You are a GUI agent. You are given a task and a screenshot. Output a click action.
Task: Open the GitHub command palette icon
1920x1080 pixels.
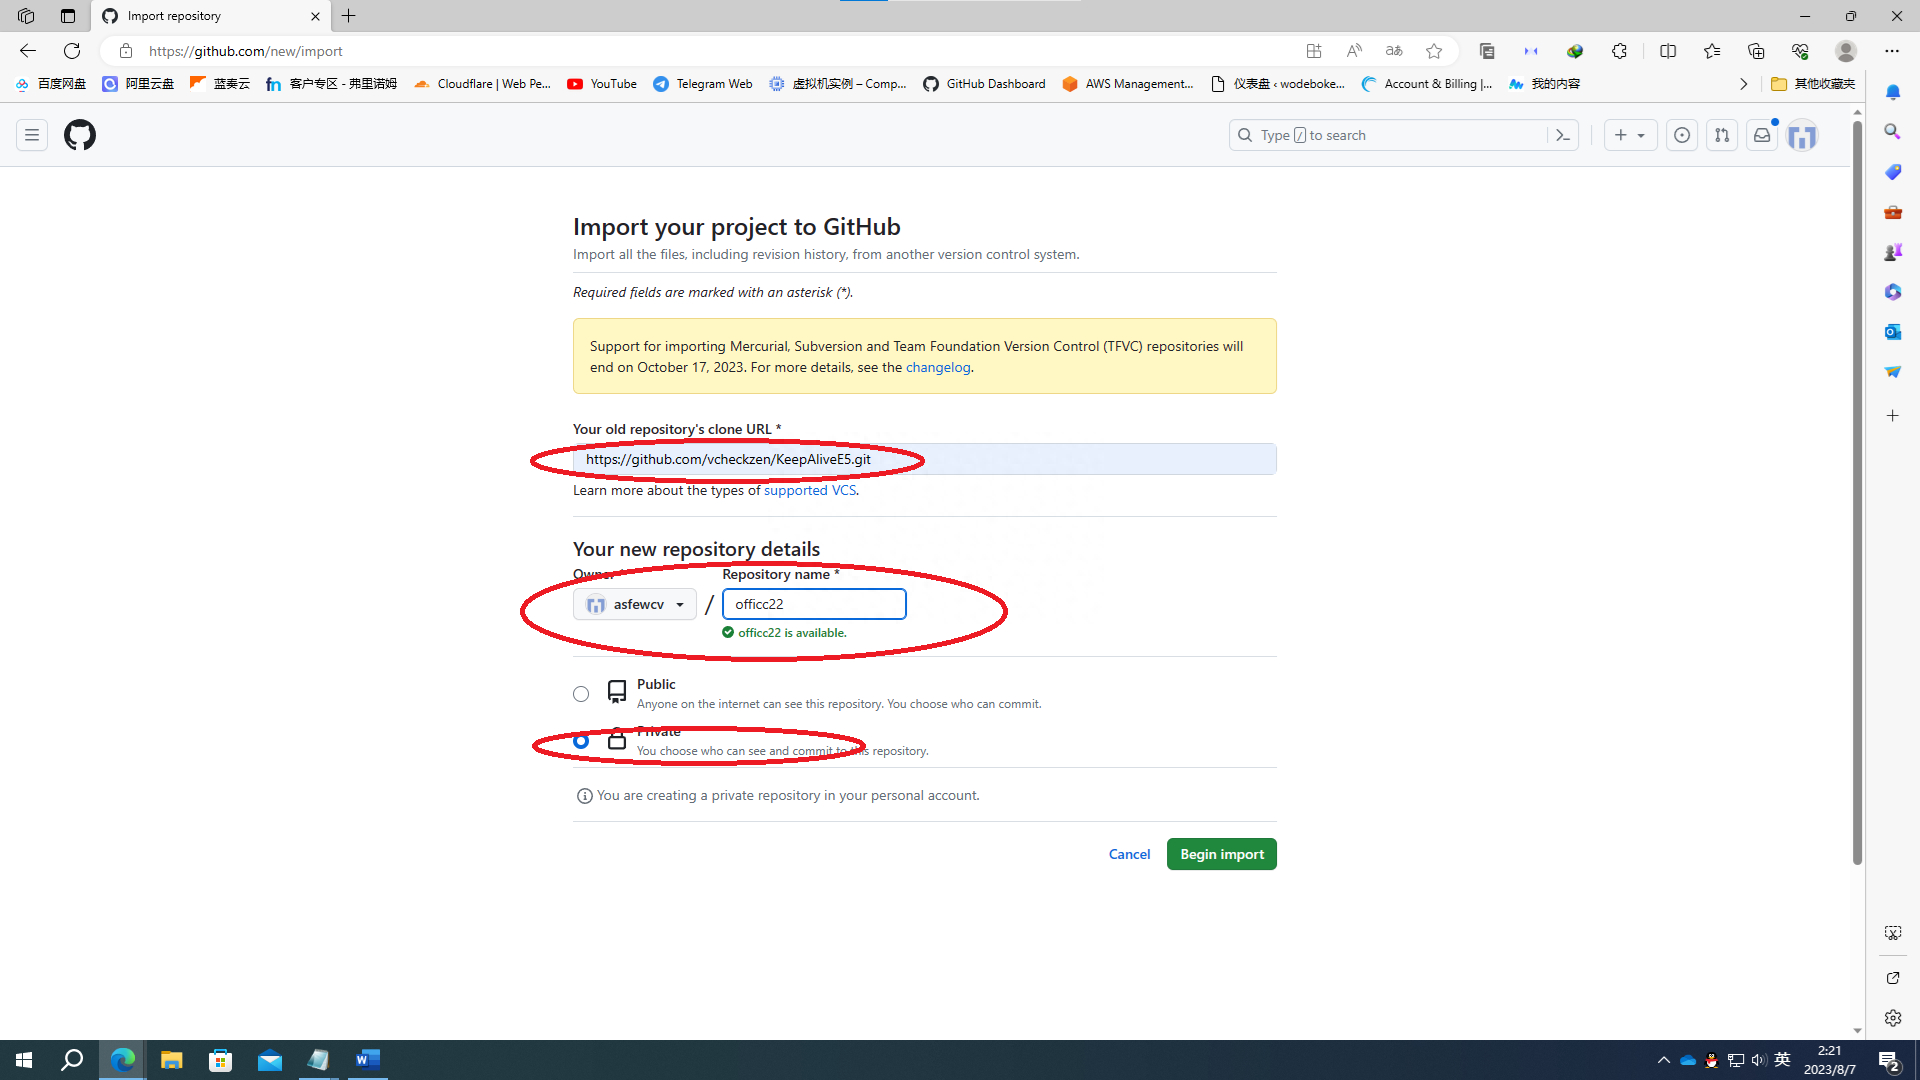(x=1563, y=135)
